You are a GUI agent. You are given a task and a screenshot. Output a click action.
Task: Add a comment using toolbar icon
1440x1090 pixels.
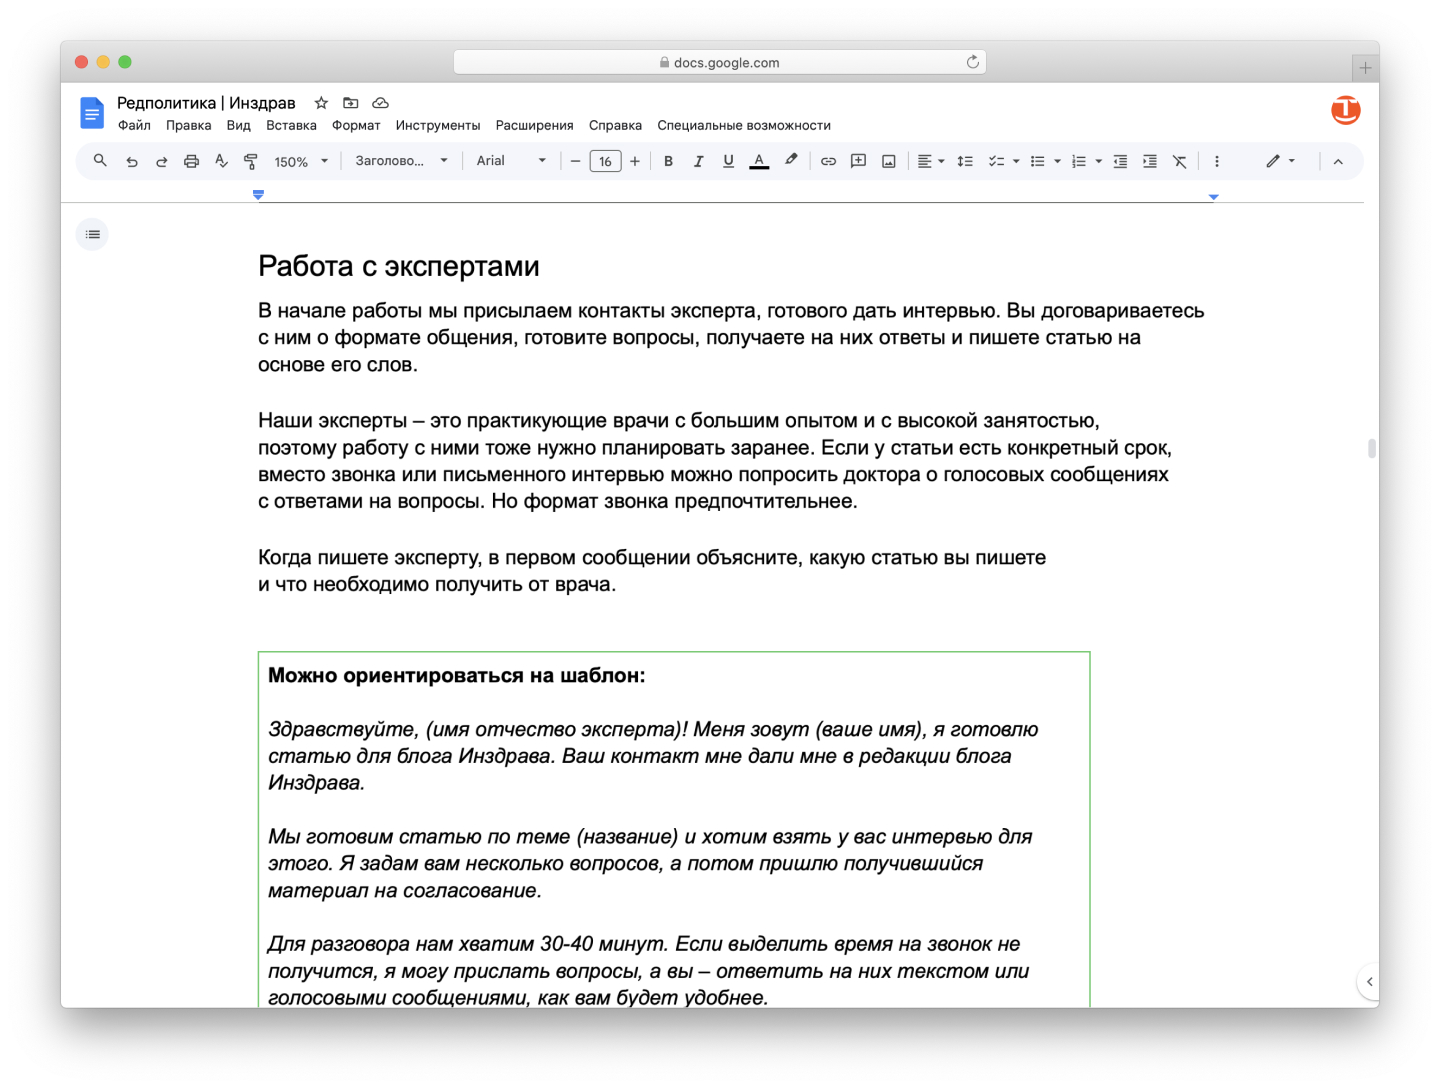[x=858, y=161]
